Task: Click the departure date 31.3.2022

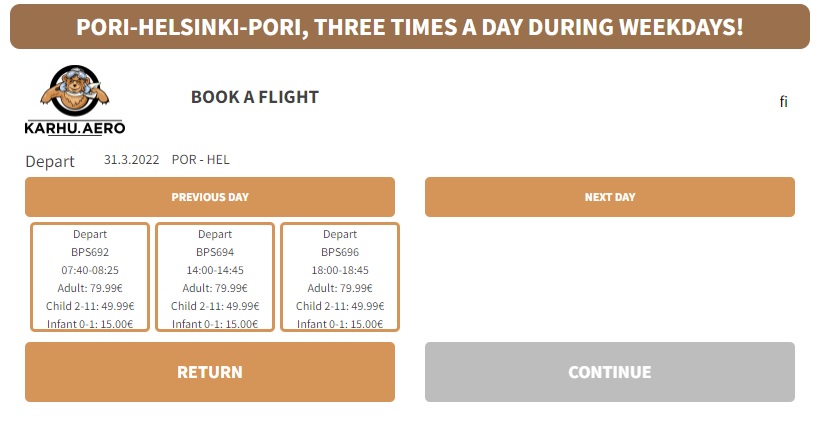Action: (132, 160)
